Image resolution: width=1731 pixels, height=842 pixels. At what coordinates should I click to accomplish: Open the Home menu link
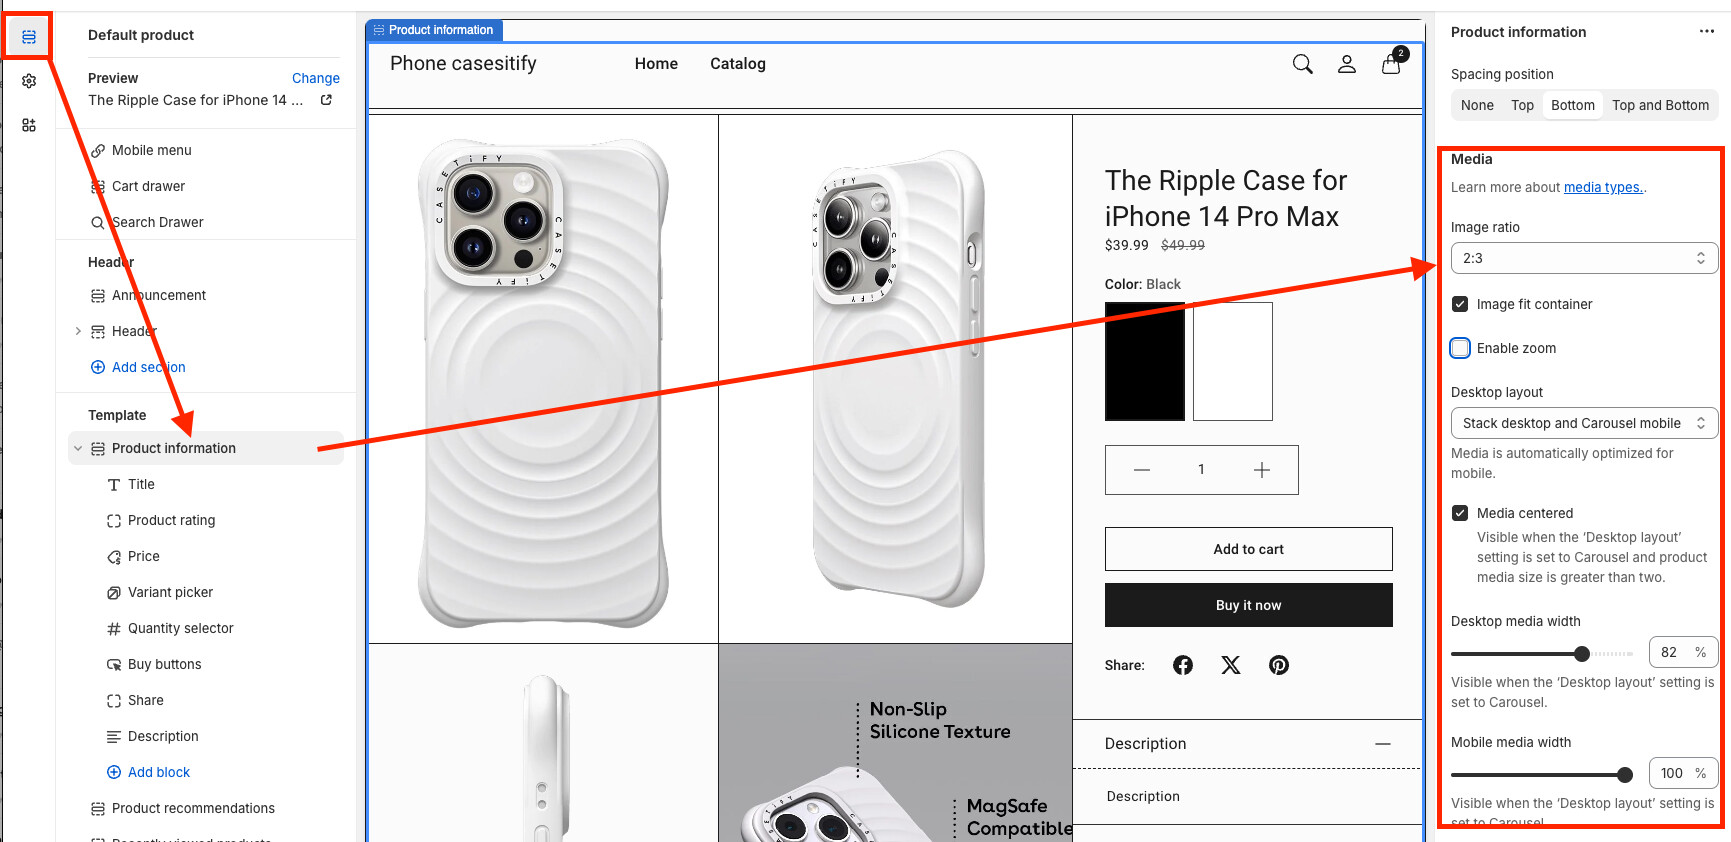(x=656, y=64)
